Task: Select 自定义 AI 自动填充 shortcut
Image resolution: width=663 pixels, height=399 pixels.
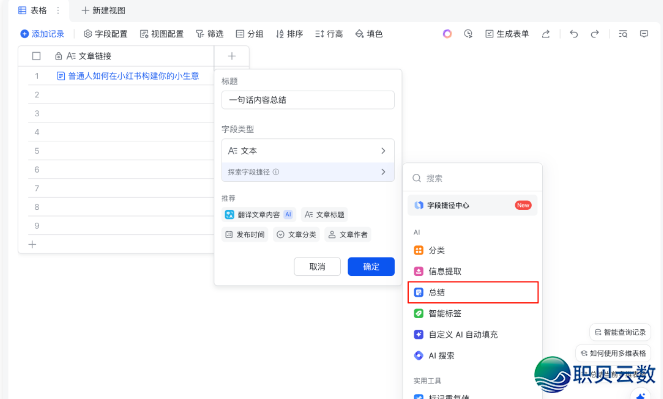Action: pyautogui.click(x=472, y=335)
